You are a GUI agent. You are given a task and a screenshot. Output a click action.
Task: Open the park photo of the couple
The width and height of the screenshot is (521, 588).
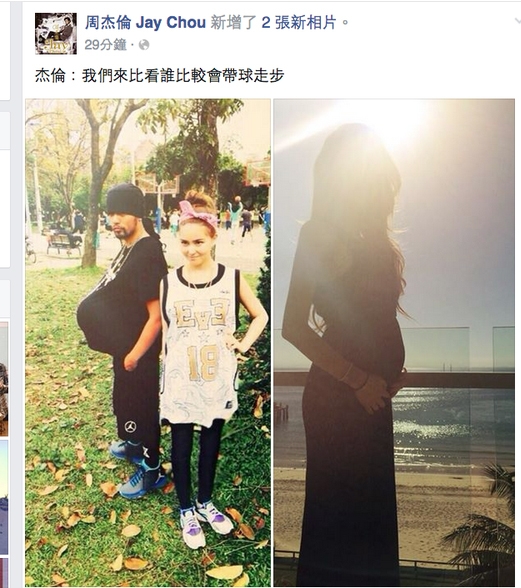pos(148,343)
